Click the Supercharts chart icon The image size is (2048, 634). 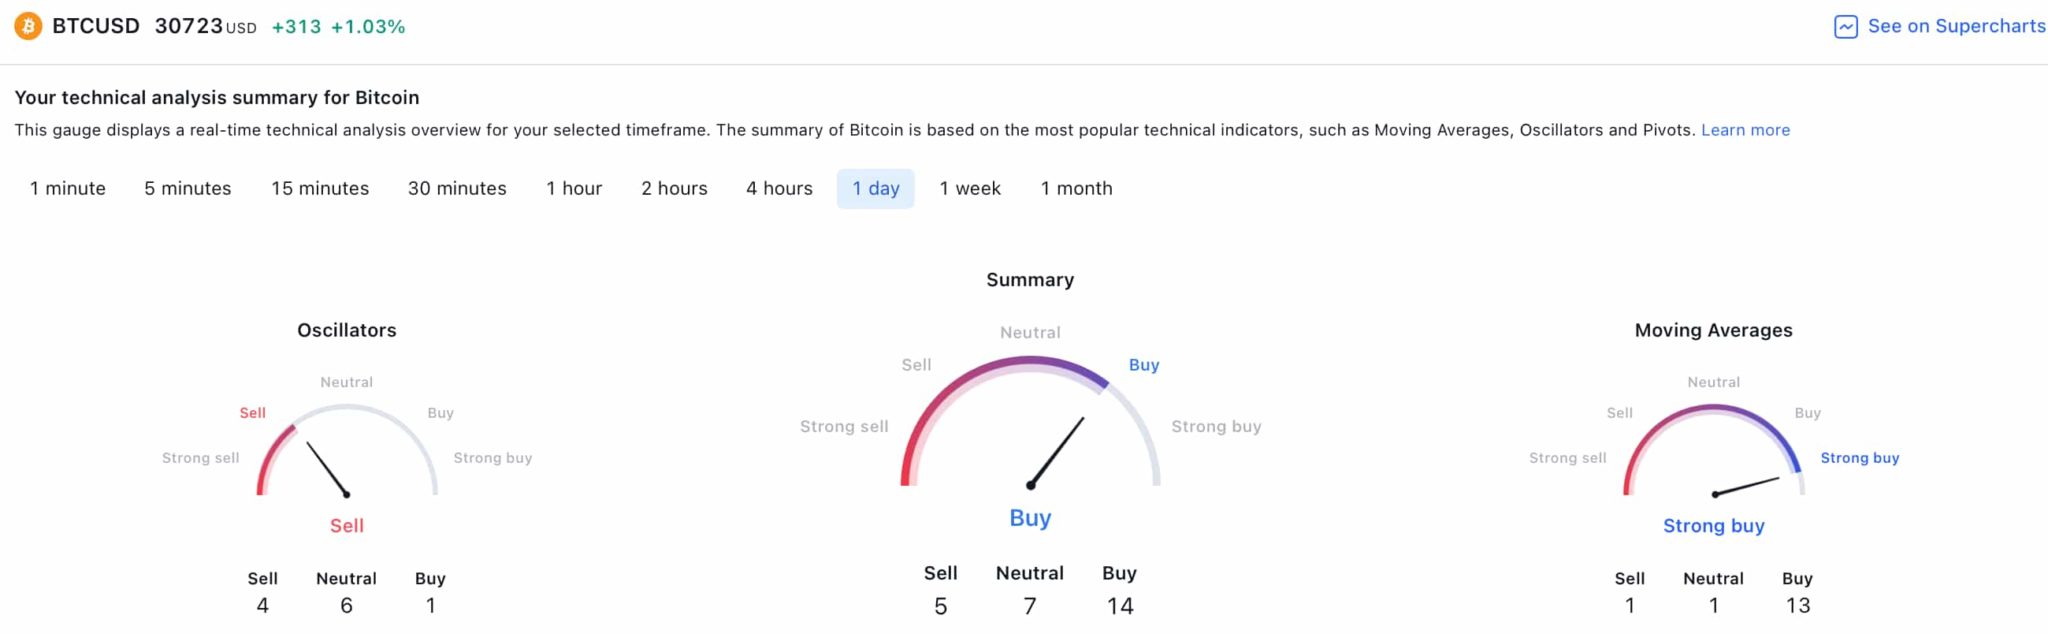(1845, 27)
